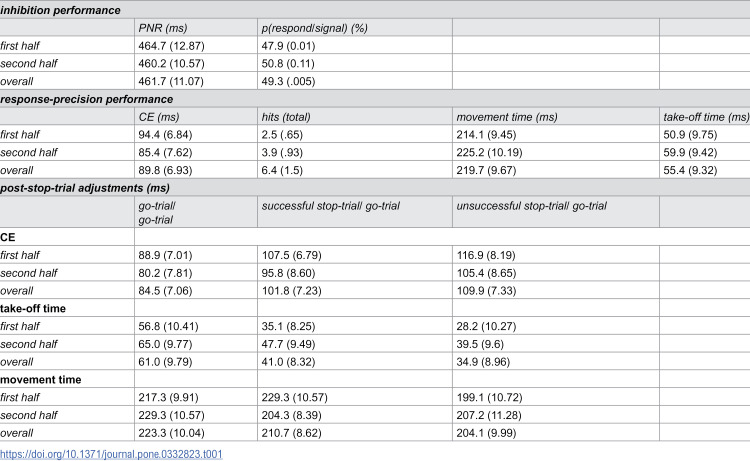Viewport: 750px width, 461px height.
Task: Select the bold 'movement time' subsection label
Action: [41, 380]
